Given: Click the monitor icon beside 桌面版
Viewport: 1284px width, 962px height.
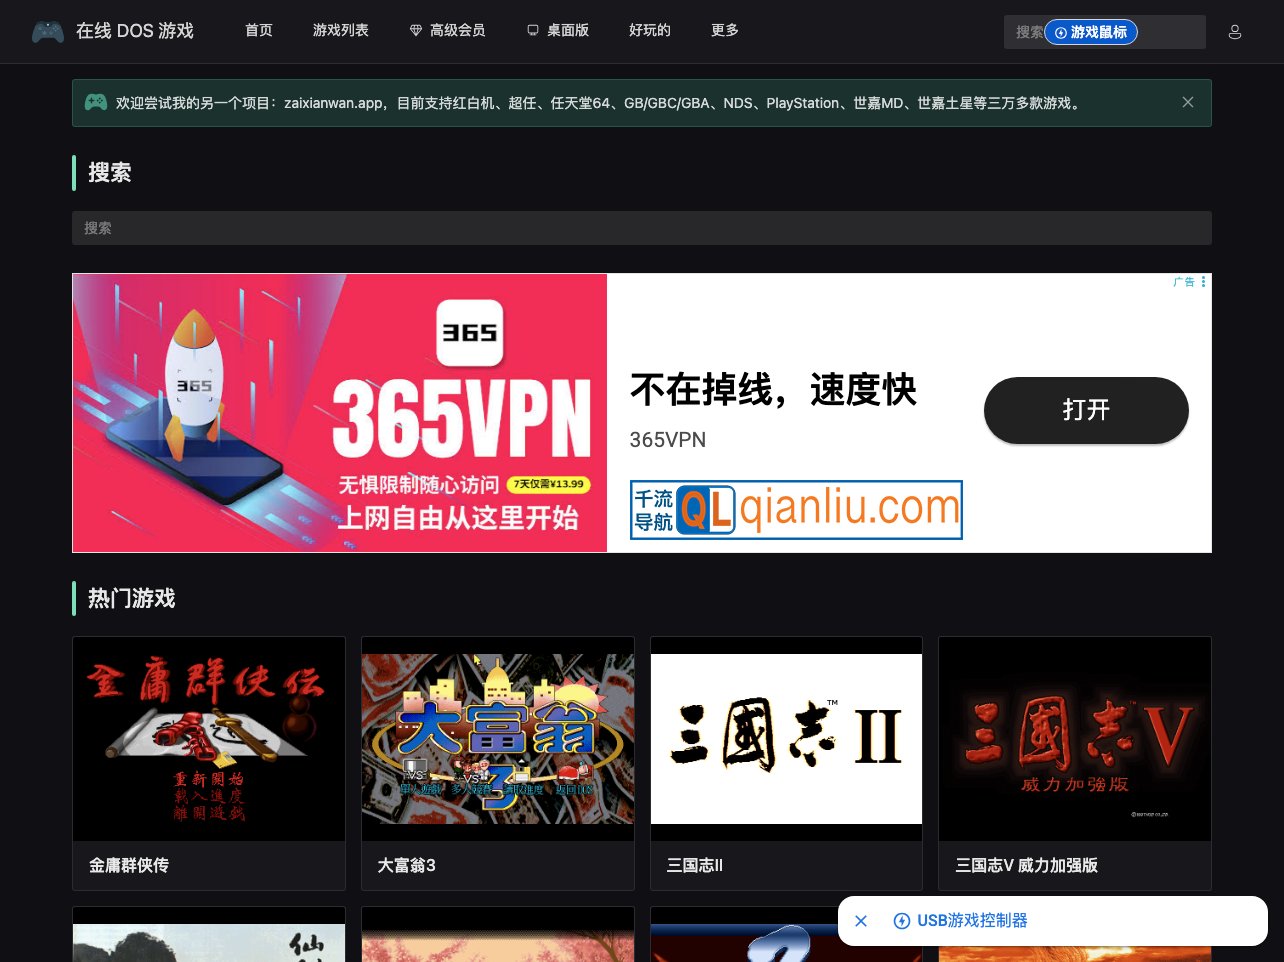Looking at the screenshot, I should 531,31.
